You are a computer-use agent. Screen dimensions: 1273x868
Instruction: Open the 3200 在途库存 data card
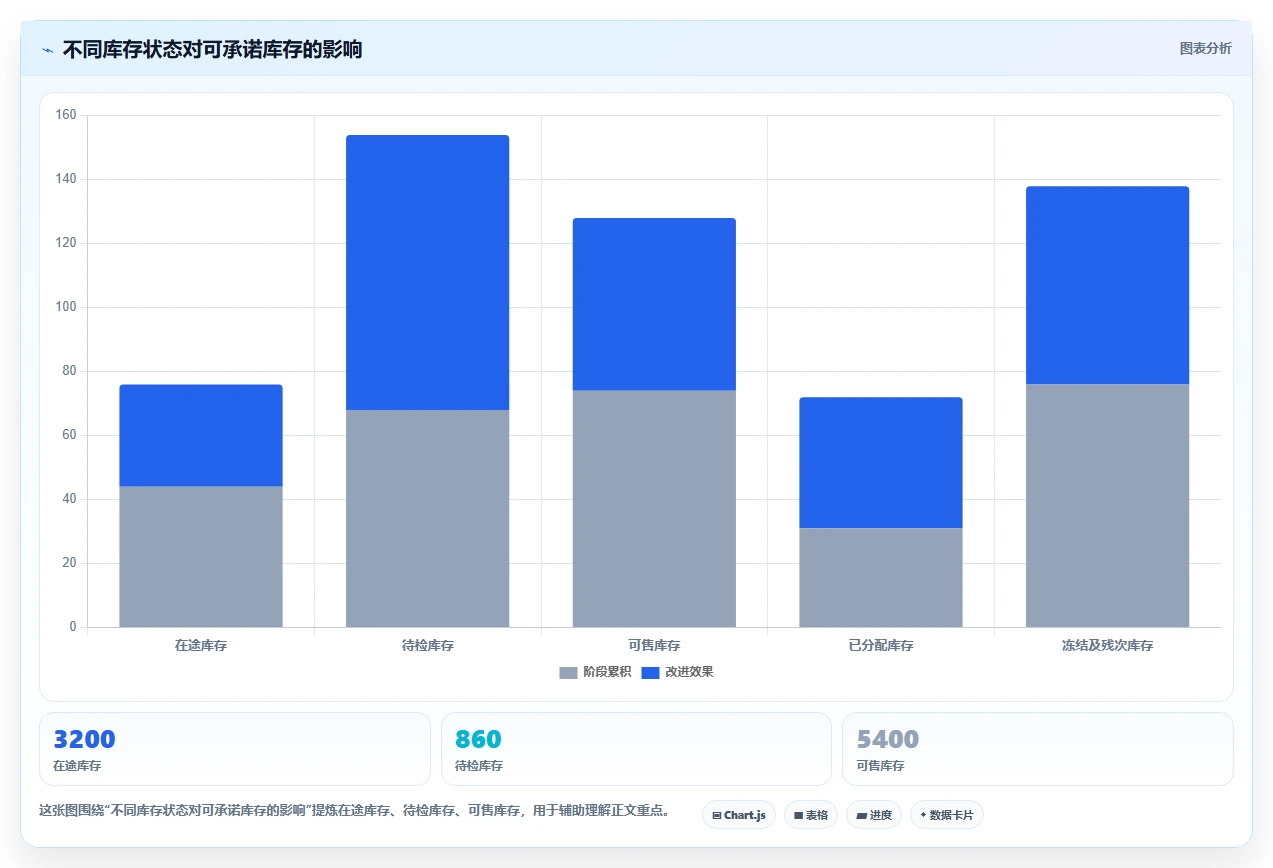(x=235, y=749)
